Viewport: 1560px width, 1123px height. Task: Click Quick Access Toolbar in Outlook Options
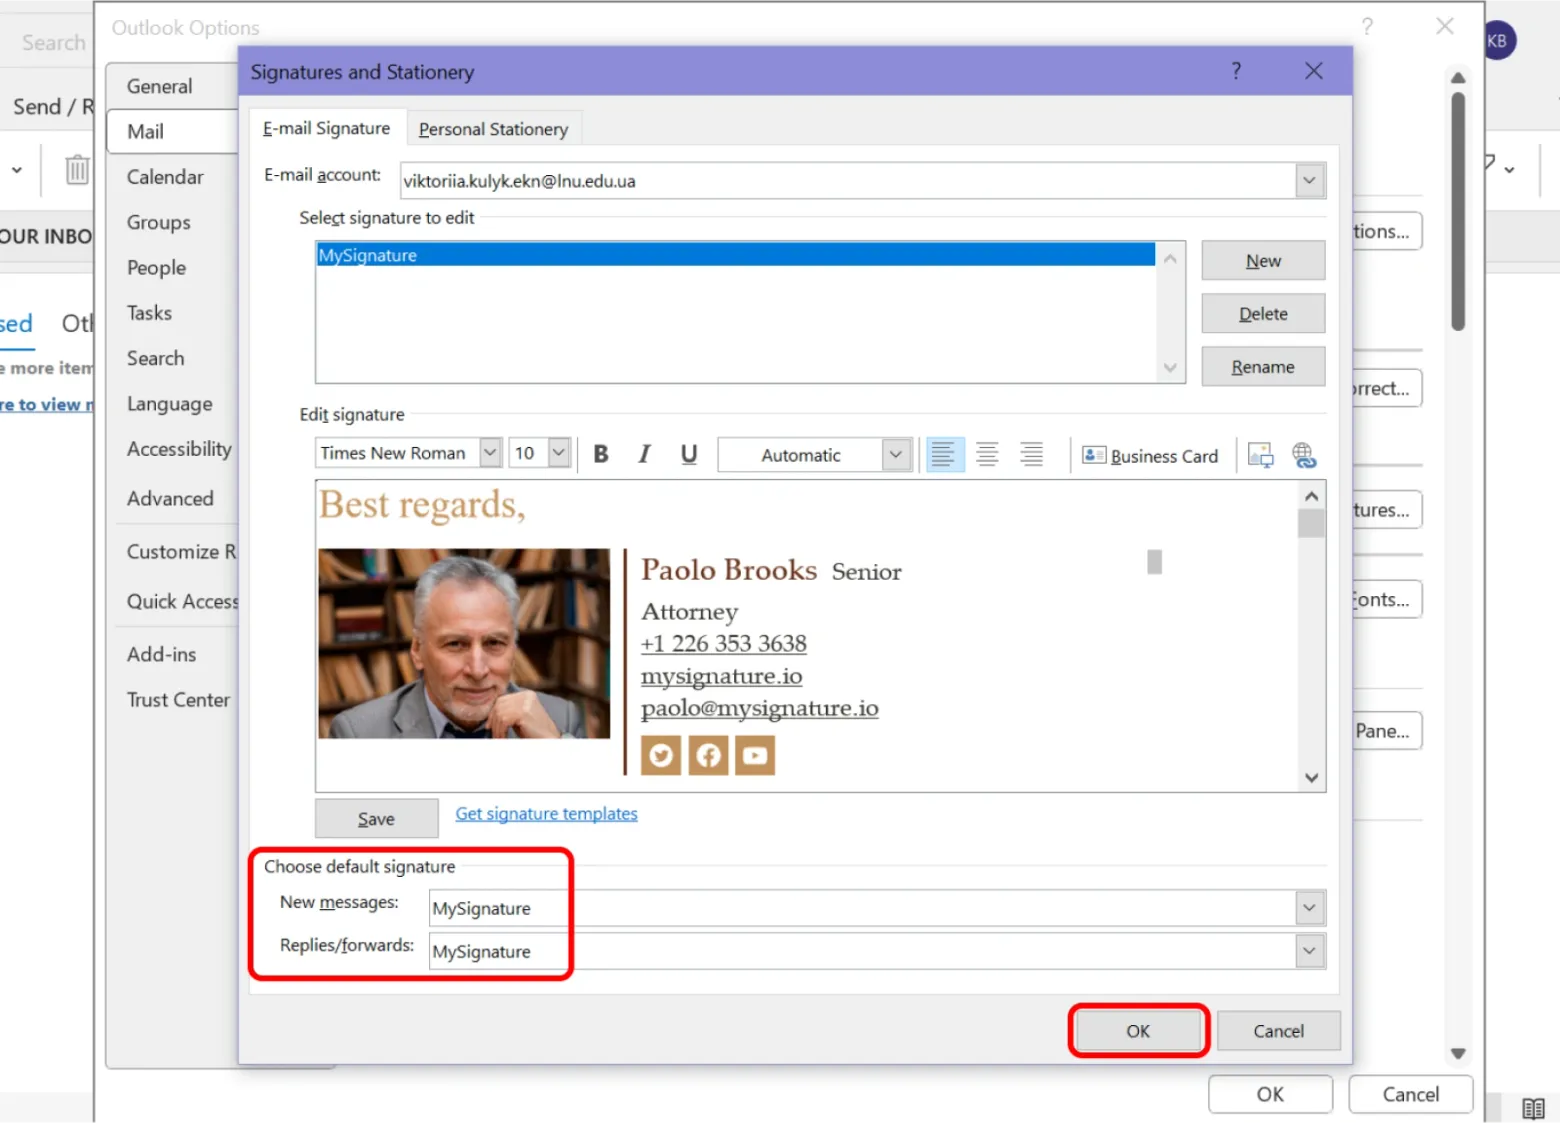(x=182, y=601)
